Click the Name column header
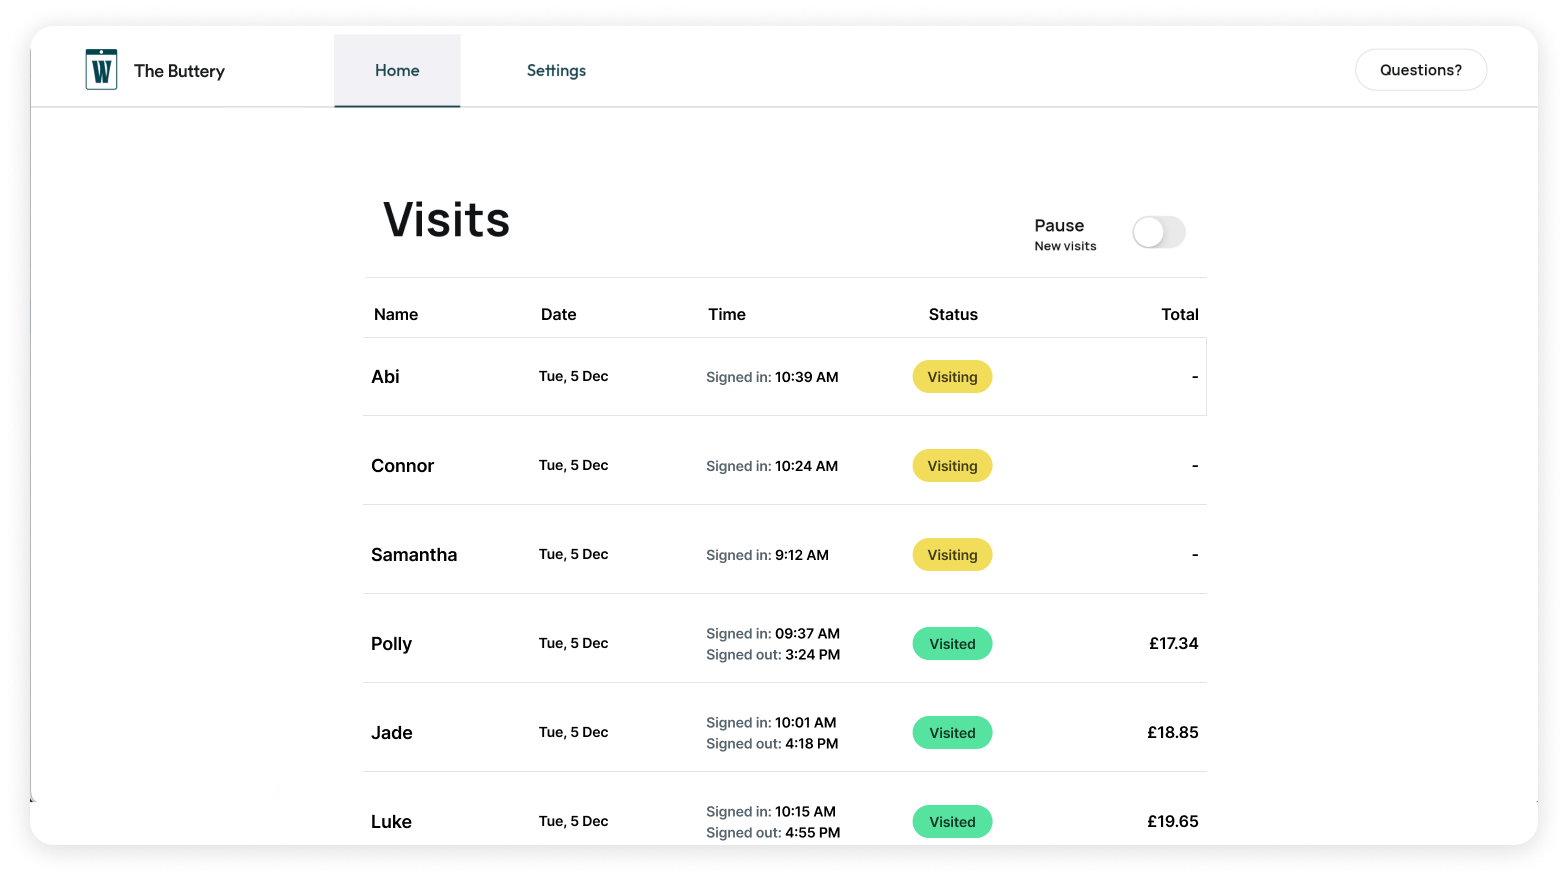The height and width of the screenshot is (879, 1568). [396, 314]
